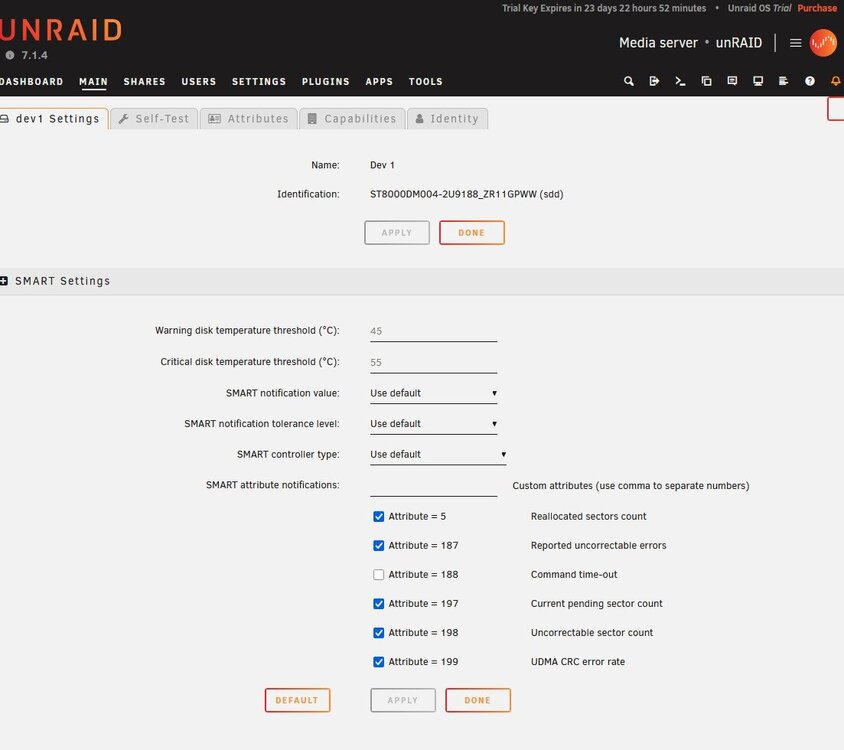Open the Shares menu

pyautogui.click(x=144, y=82)
